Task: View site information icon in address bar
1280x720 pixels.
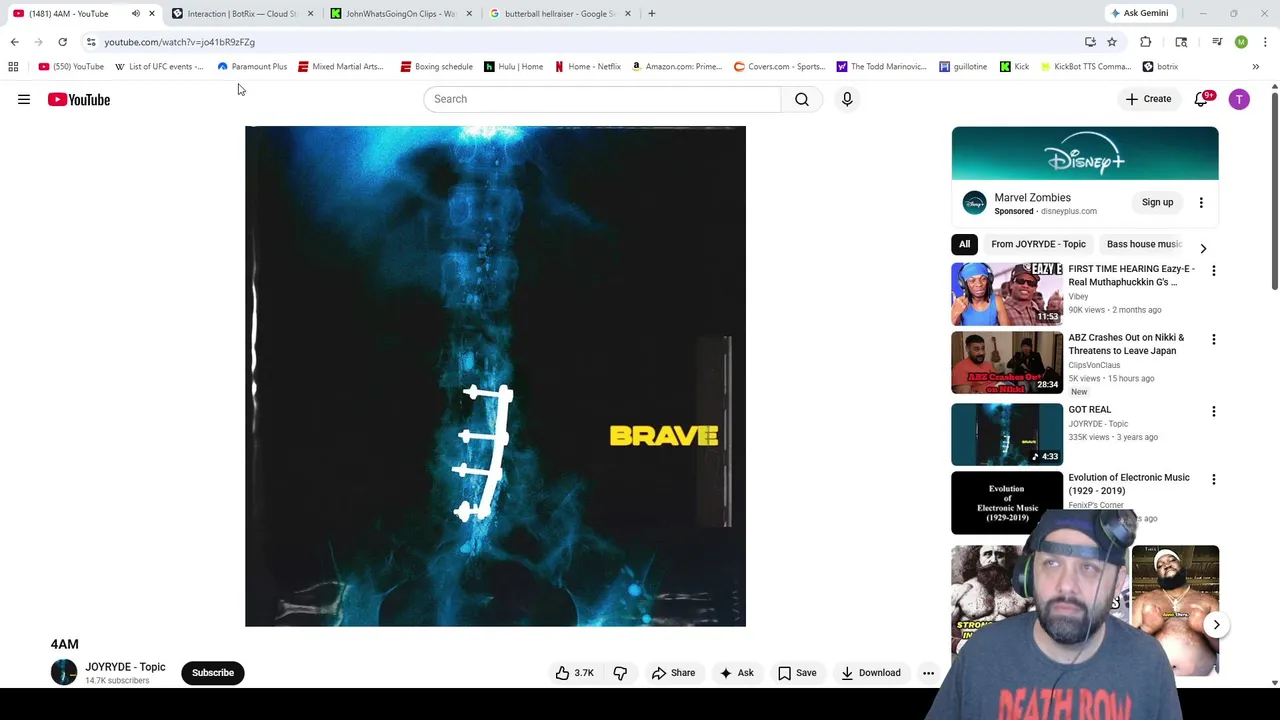Action: (x=91, y=42)
